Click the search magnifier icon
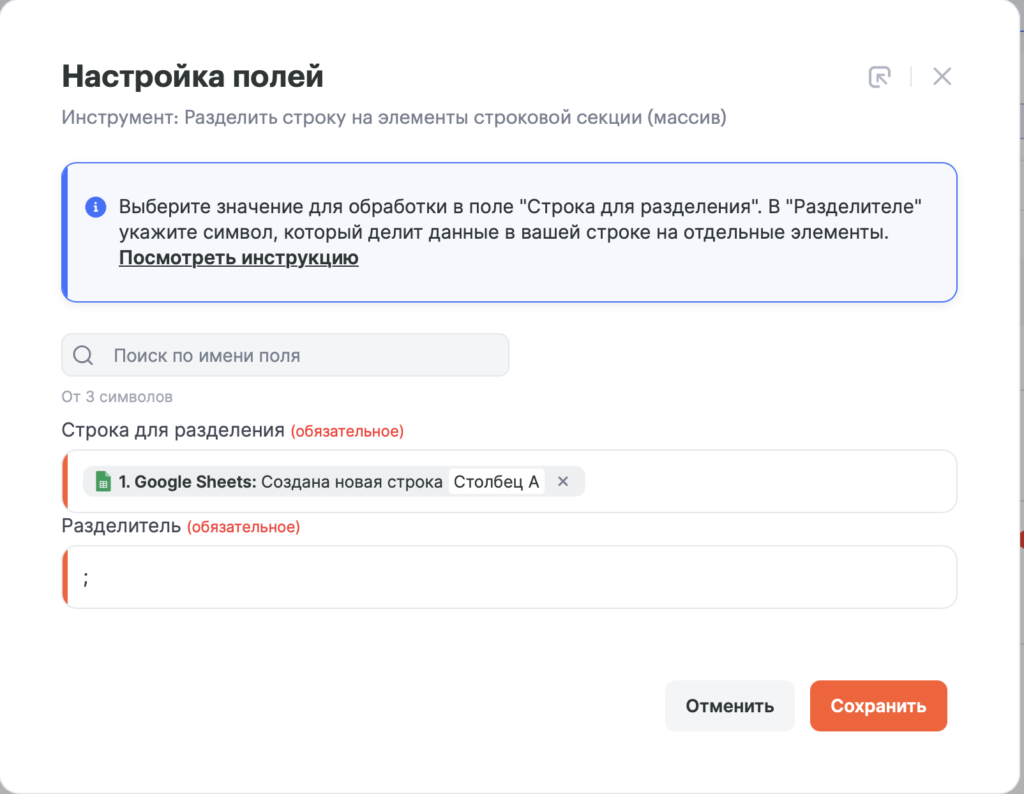The height and width of the screenshot is (794, 1024). pos(83,355)
